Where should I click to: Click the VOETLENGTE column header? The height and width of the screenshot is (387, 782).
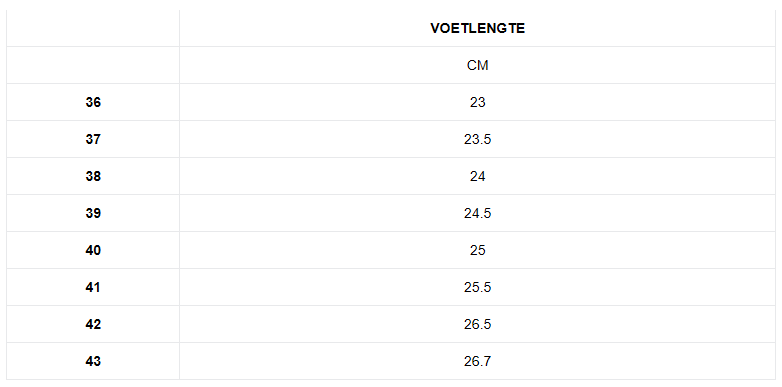[x=477, y=28]
